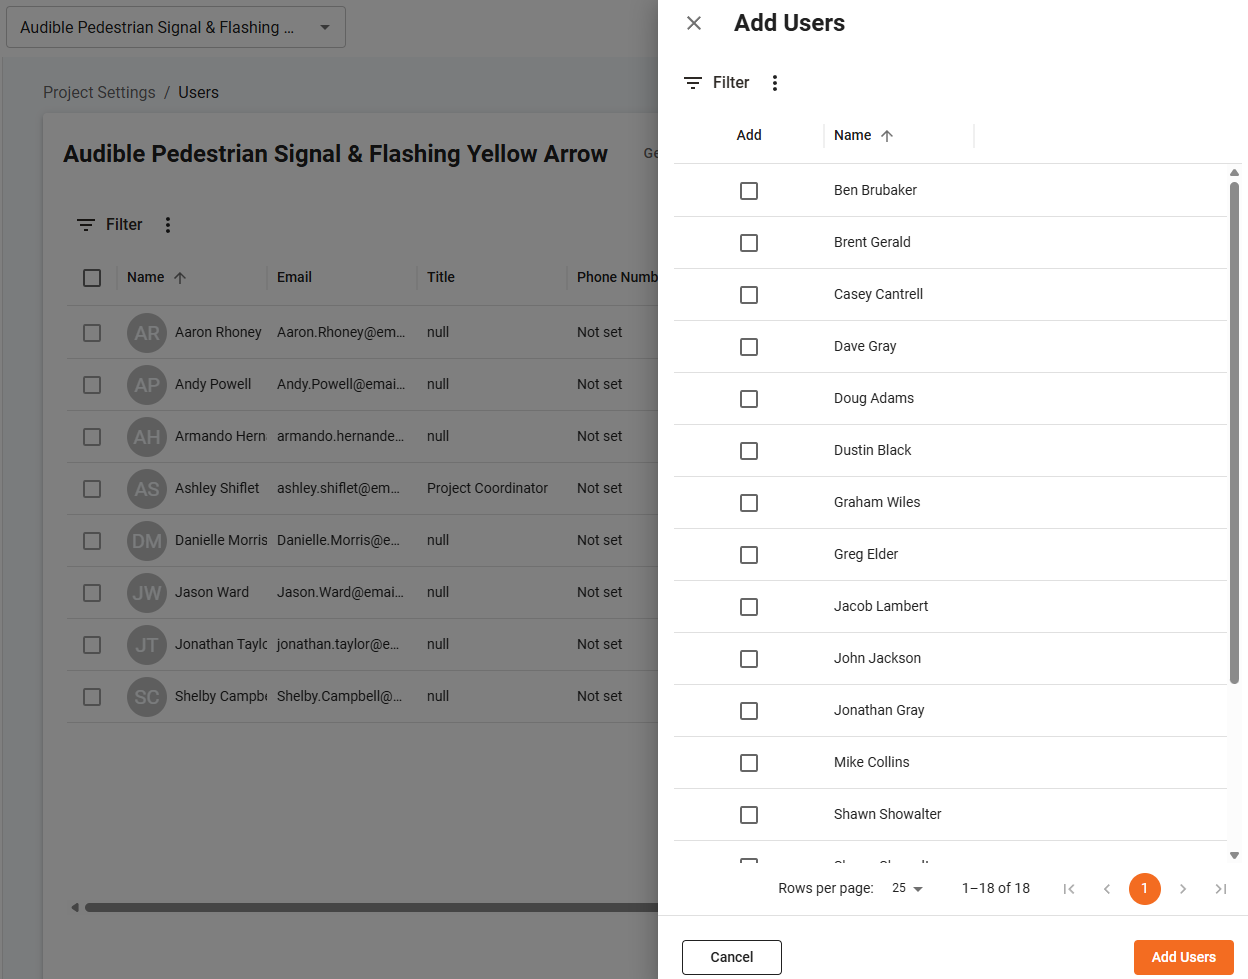Click 1–18 of 18 range text
The height and width of the screenshot is (979, 1248).
pyautogui.click(x=996, y=889)
